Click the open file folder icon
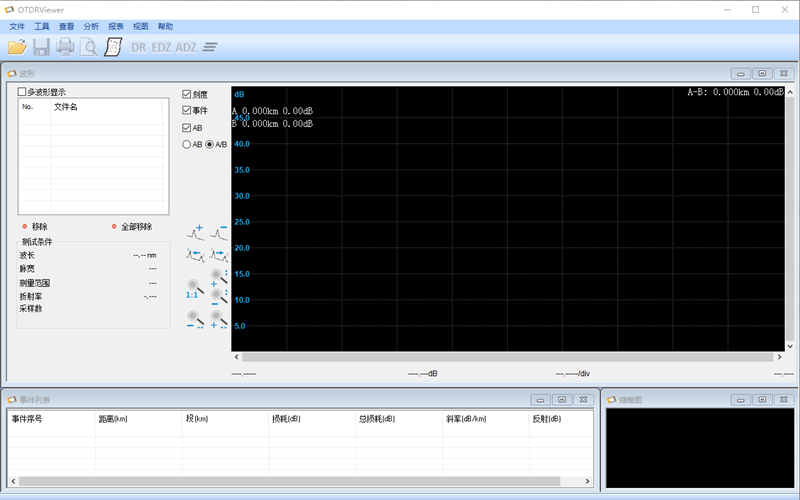800x500 pixels. point(17,47)
